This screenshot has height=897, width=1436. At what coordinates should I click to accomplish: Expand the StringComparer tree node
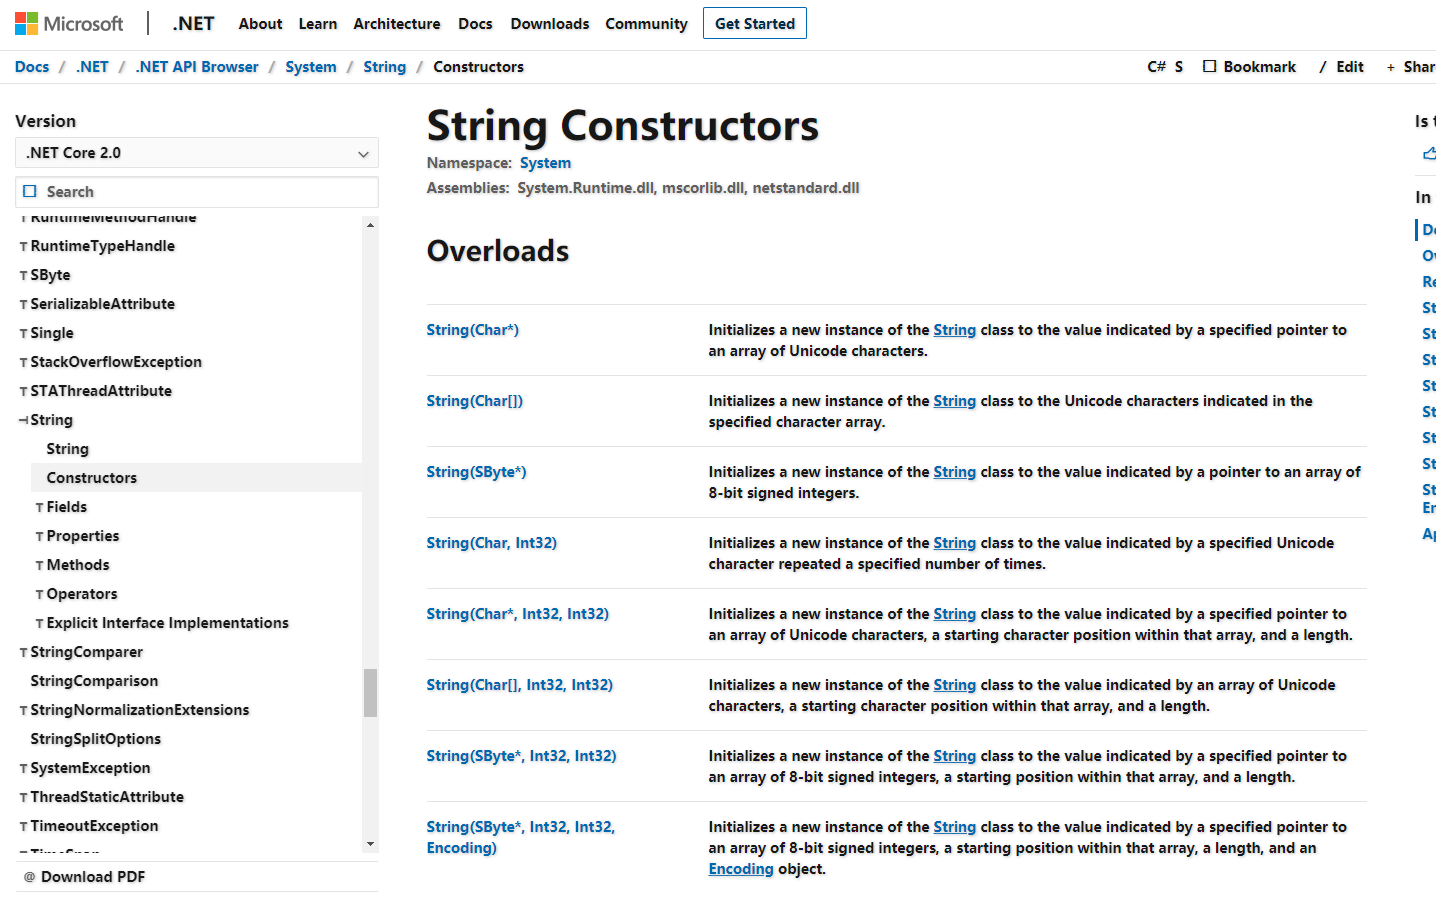point(24,653)
